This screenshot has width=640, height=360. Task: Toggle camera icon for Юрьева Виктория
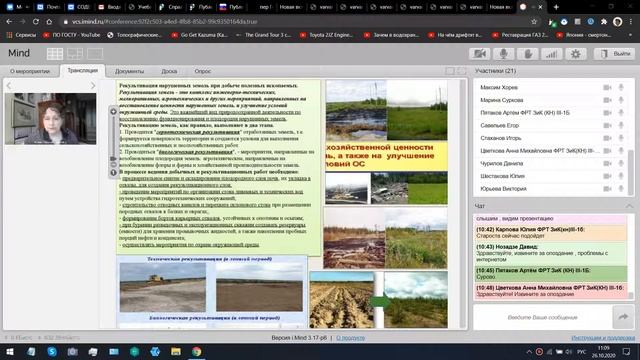tap(607, 189)
